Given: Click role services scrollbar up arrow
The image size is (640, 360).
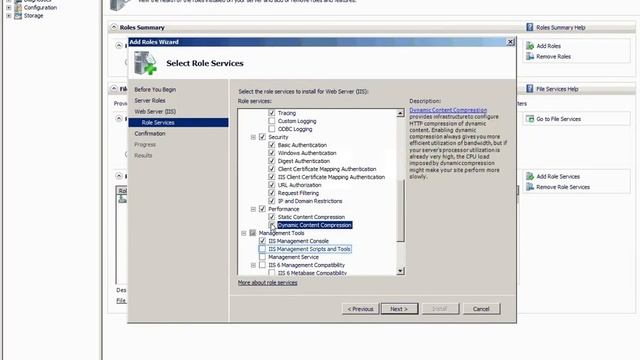Looking at the screenshot, I should pos(400,113).
